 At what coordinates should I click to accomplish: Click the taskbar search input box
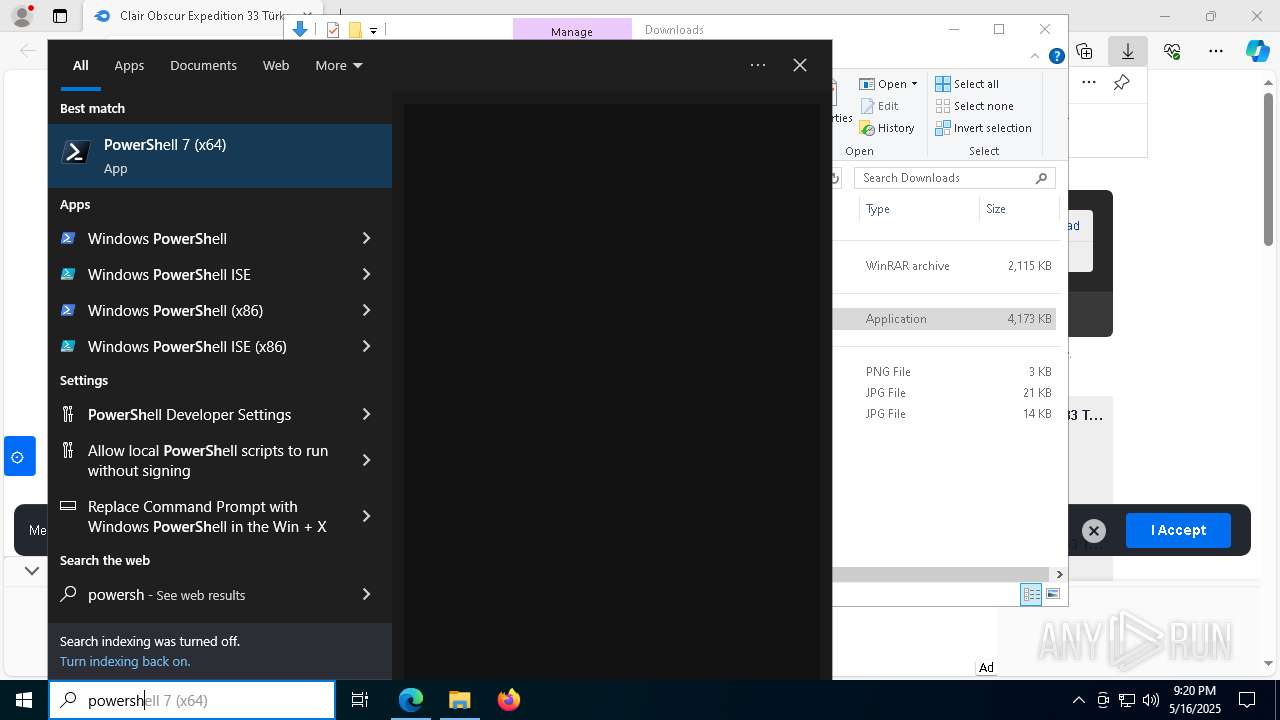coord(192,700)
